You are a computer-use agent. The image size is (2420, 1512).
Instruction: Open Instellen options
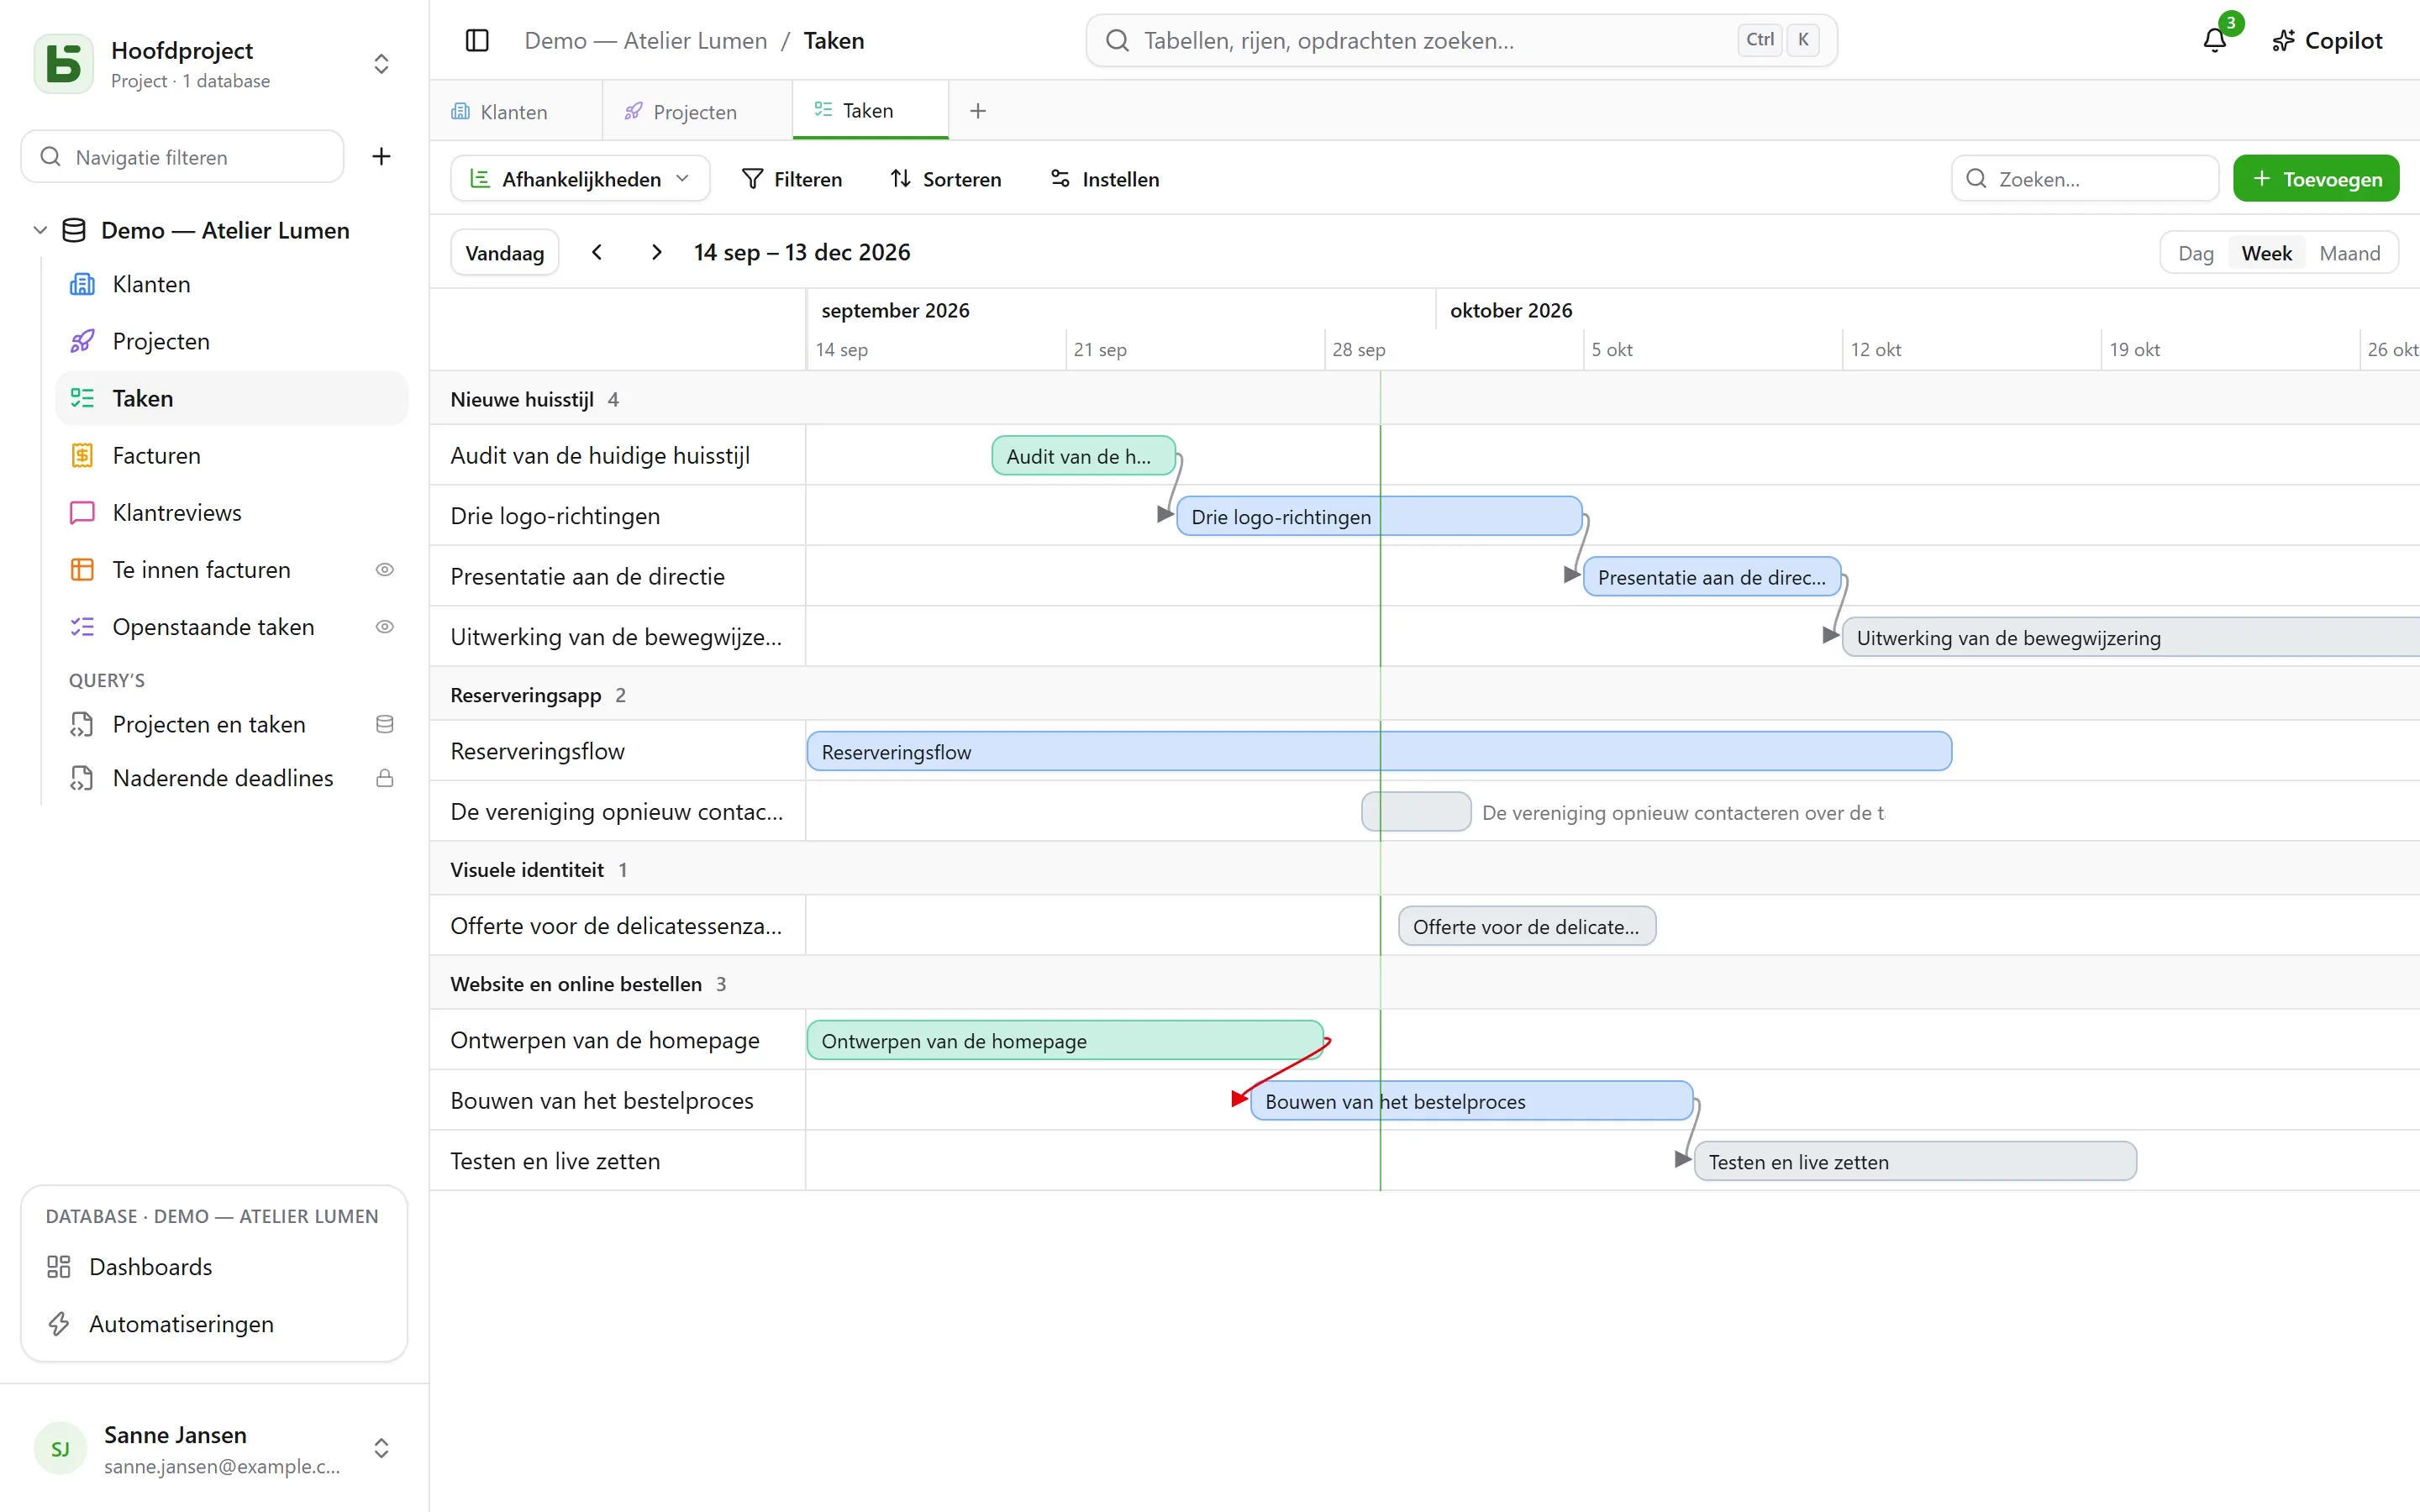pyautogui.click(x=1105, y=179)
